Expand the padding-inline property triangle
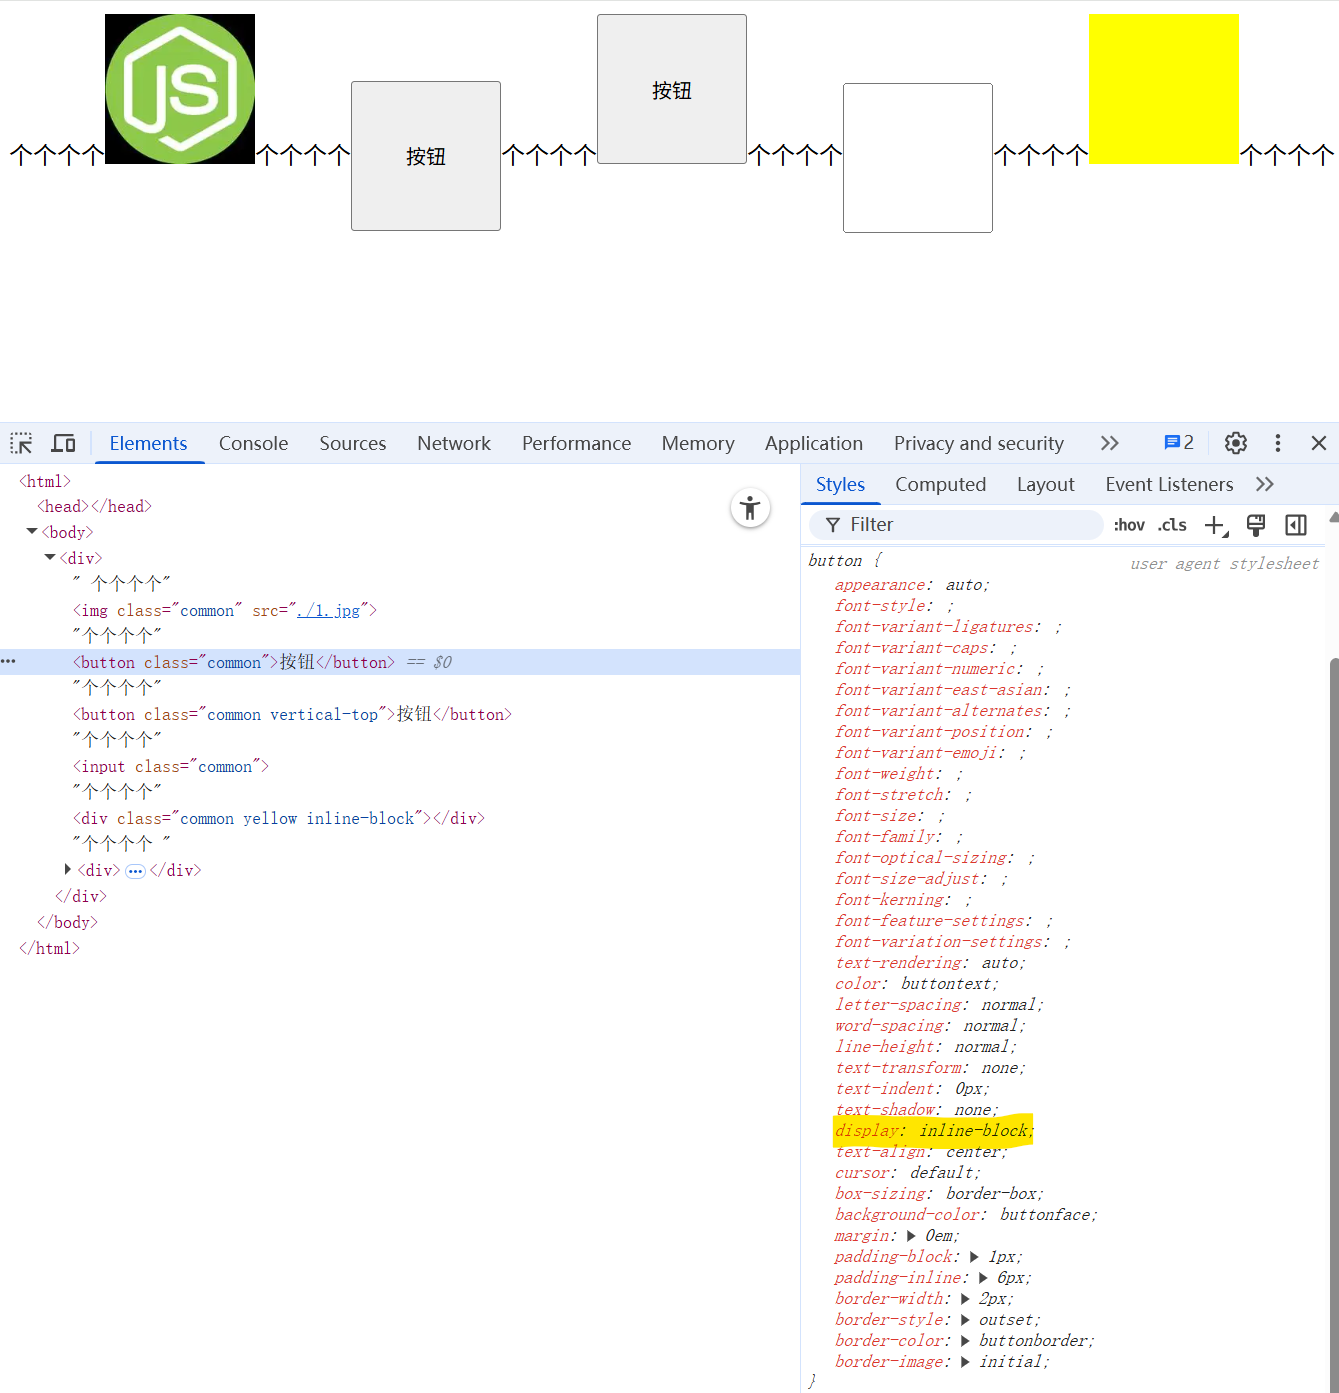Image resolution: width=1339 pixels, height=1393 pixels. 983,1277
